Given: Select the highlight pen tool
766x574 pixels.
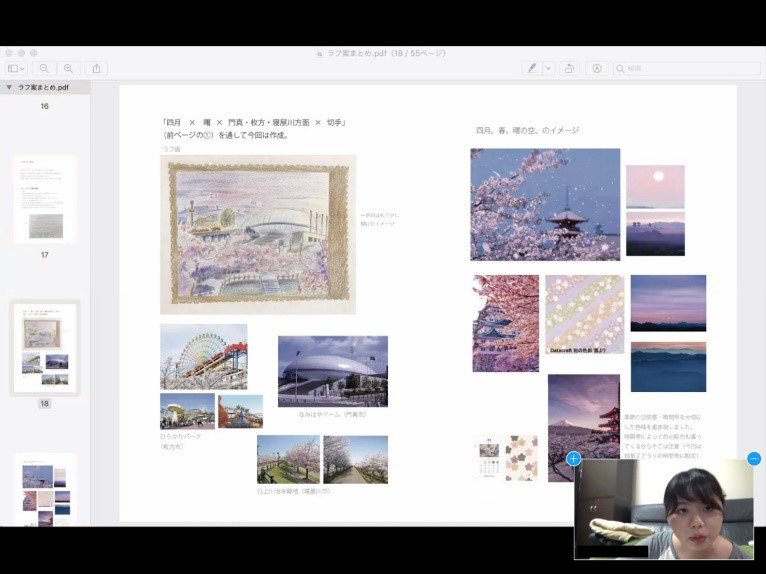Looking at the screenshot, I should point(532,69).
